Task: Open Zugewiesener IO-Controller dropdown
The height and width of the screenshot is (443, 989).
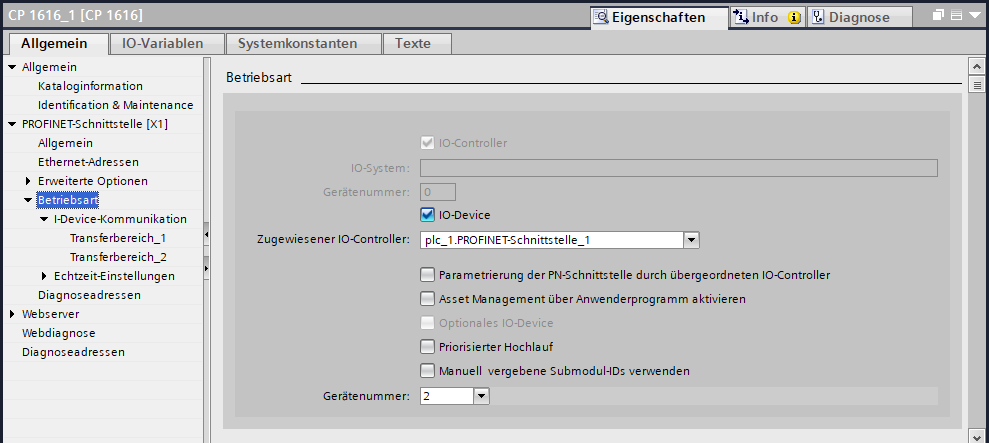Action: [x=691, y=240]
